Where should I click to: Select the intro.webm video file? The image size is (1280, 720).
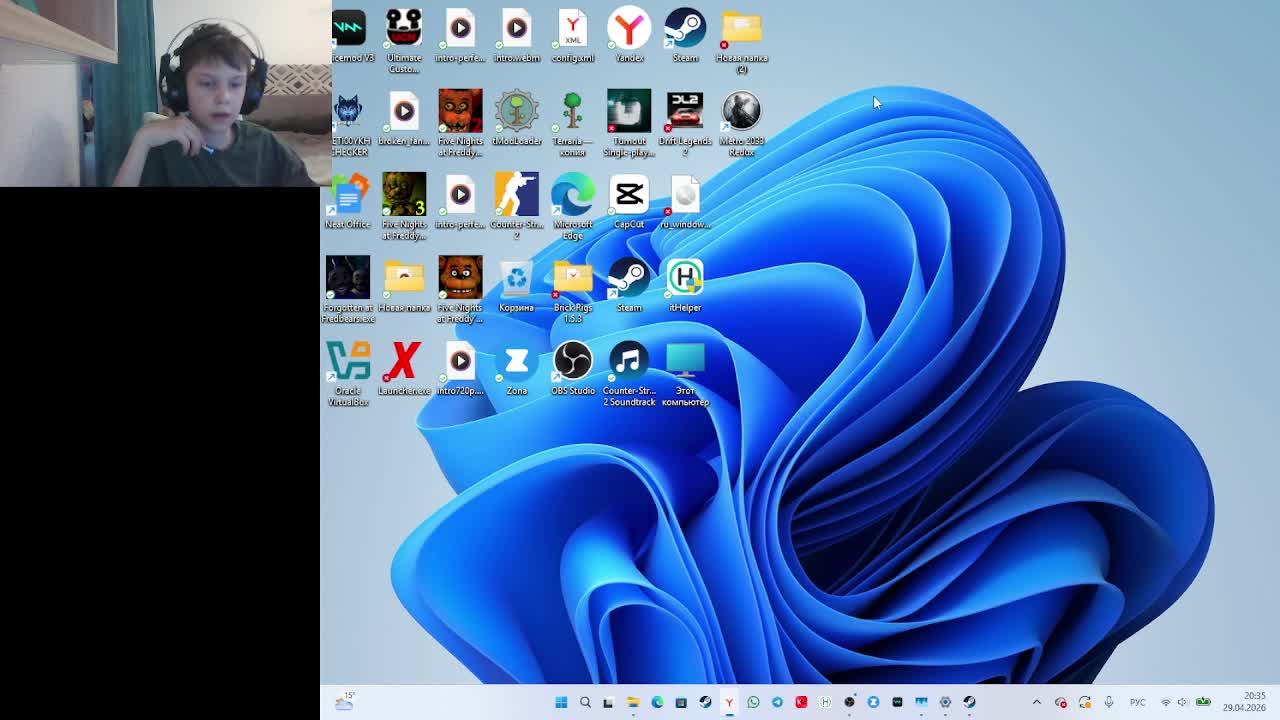[516, 37]
